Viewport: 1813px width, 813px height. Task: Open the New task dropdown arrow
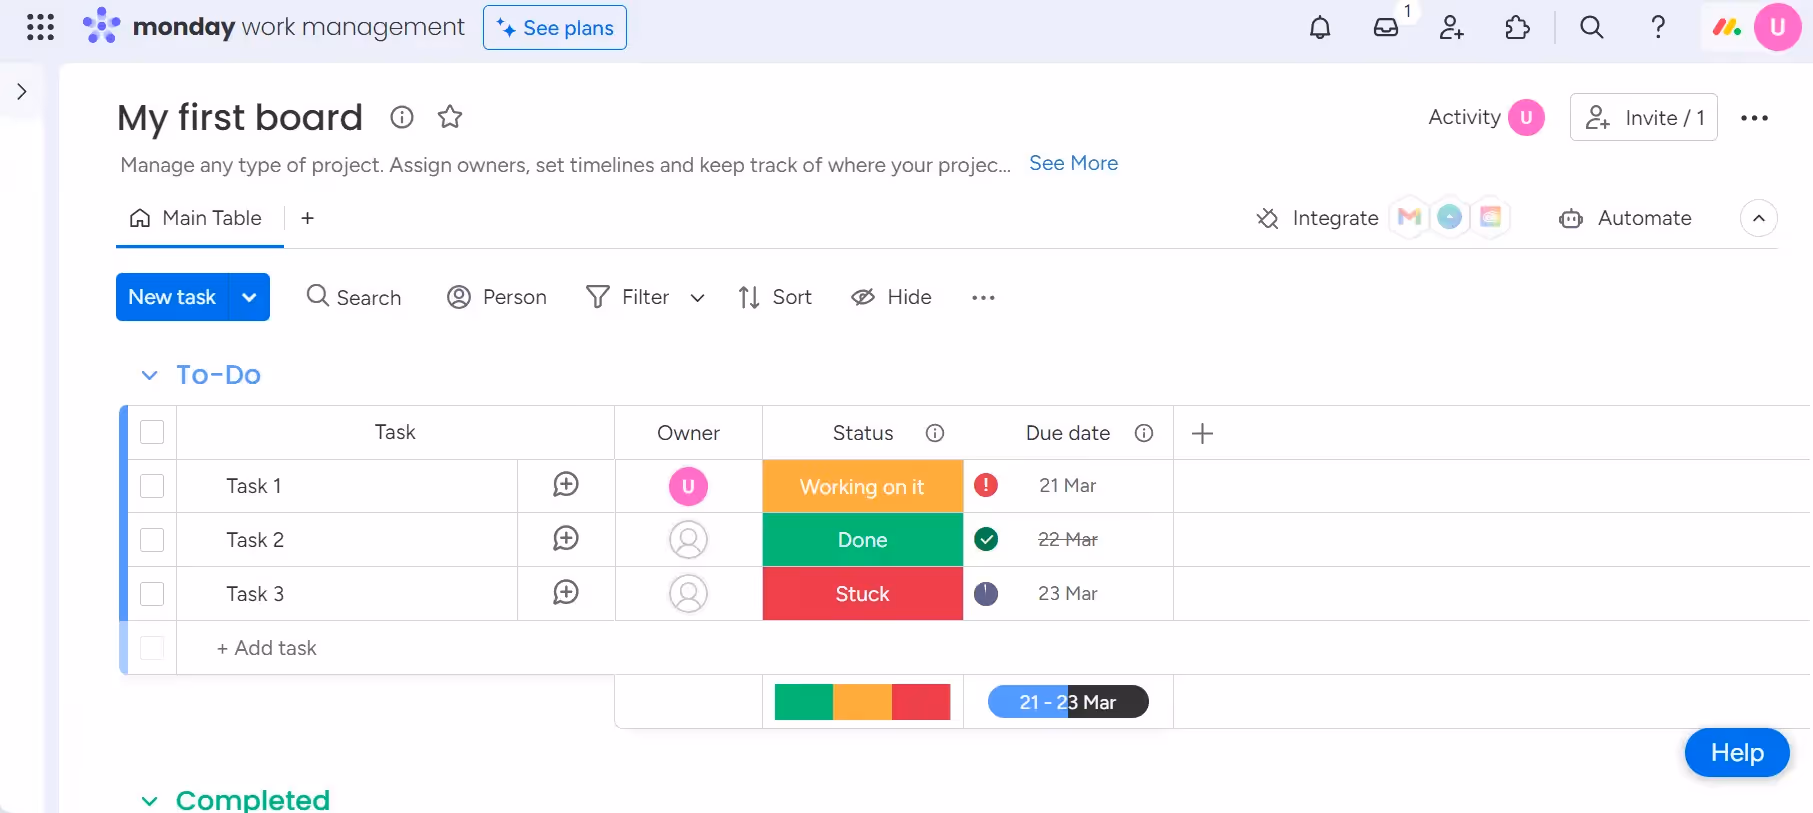tap(249, 297)
